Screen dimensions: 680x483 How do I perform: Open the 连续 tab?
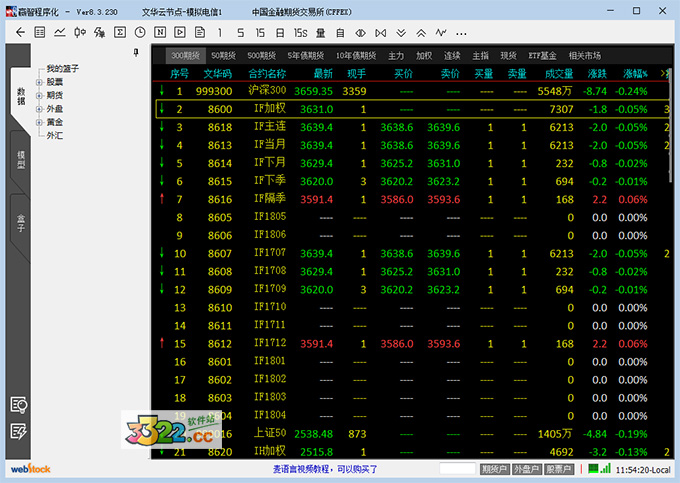click(452, 55)
